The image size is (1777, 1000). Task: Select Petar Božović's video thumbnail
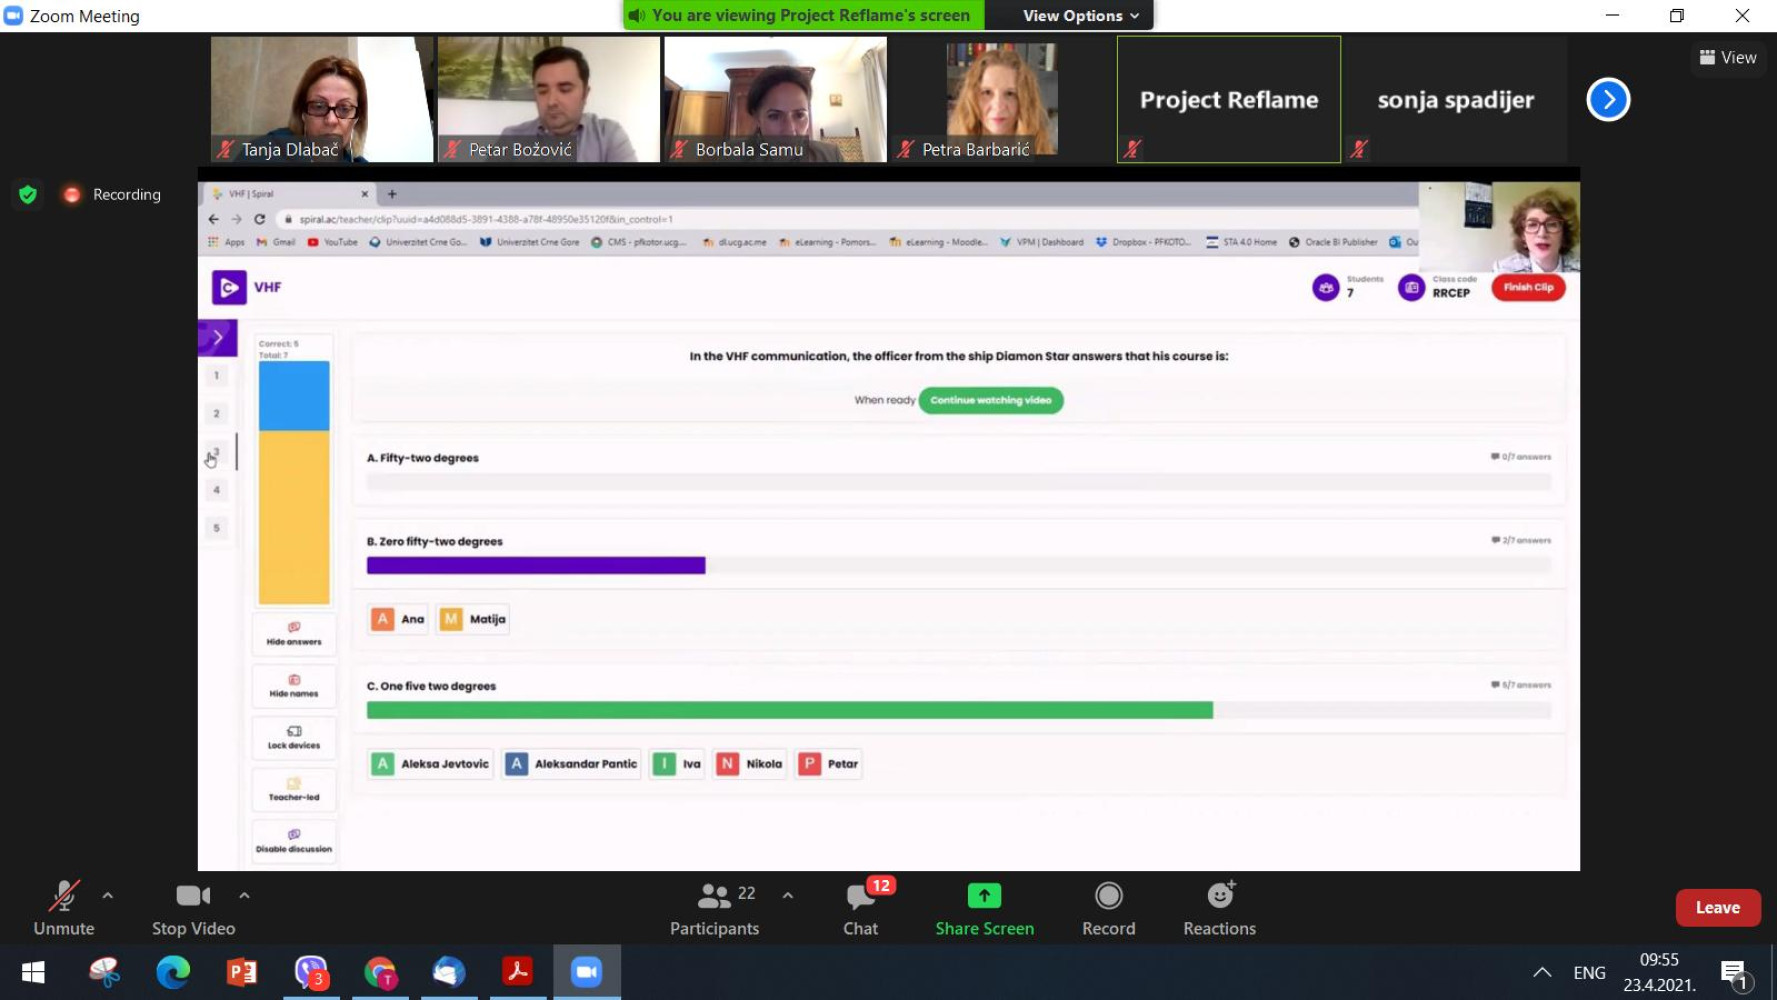[x=548, y=99]
